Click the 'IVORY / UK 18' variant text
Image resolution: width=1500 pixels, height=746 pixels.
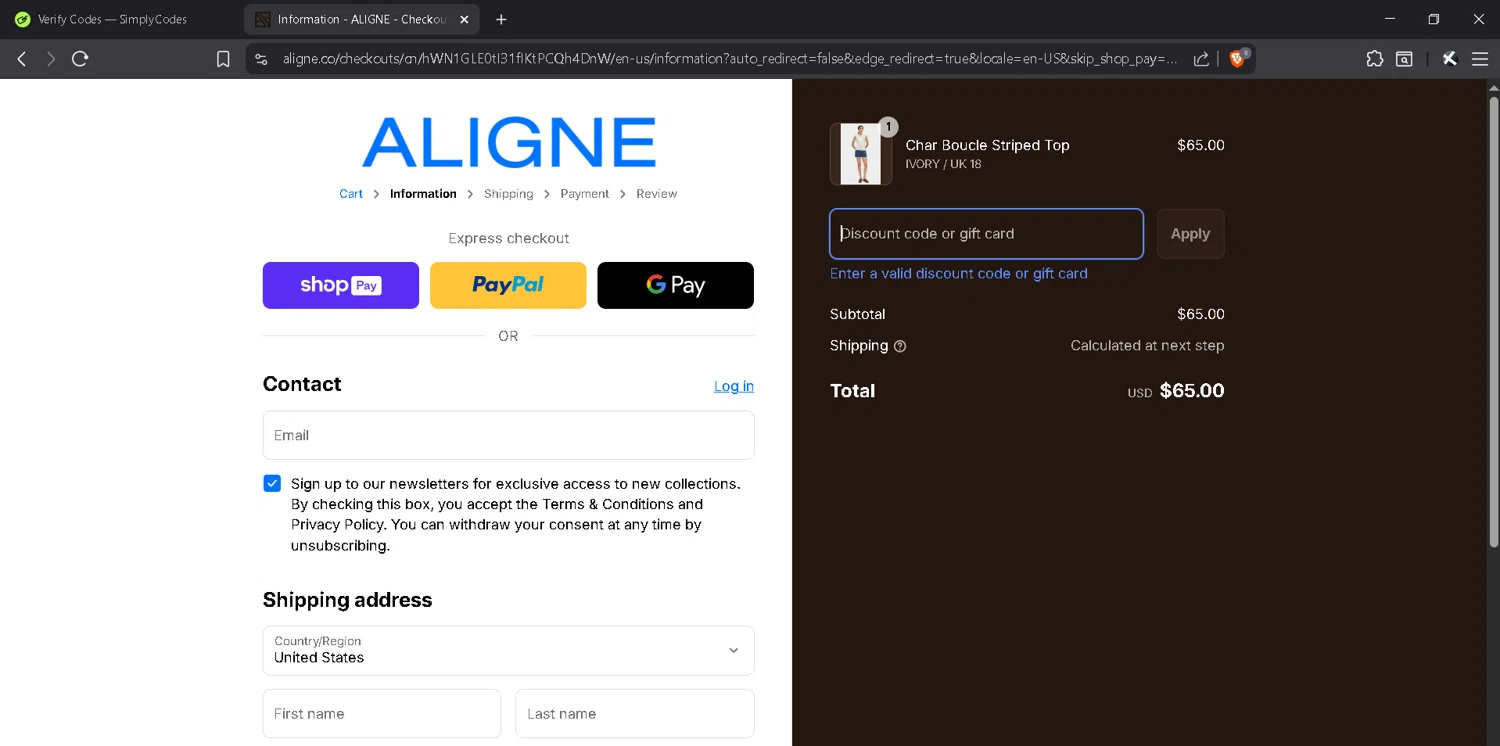943,164
